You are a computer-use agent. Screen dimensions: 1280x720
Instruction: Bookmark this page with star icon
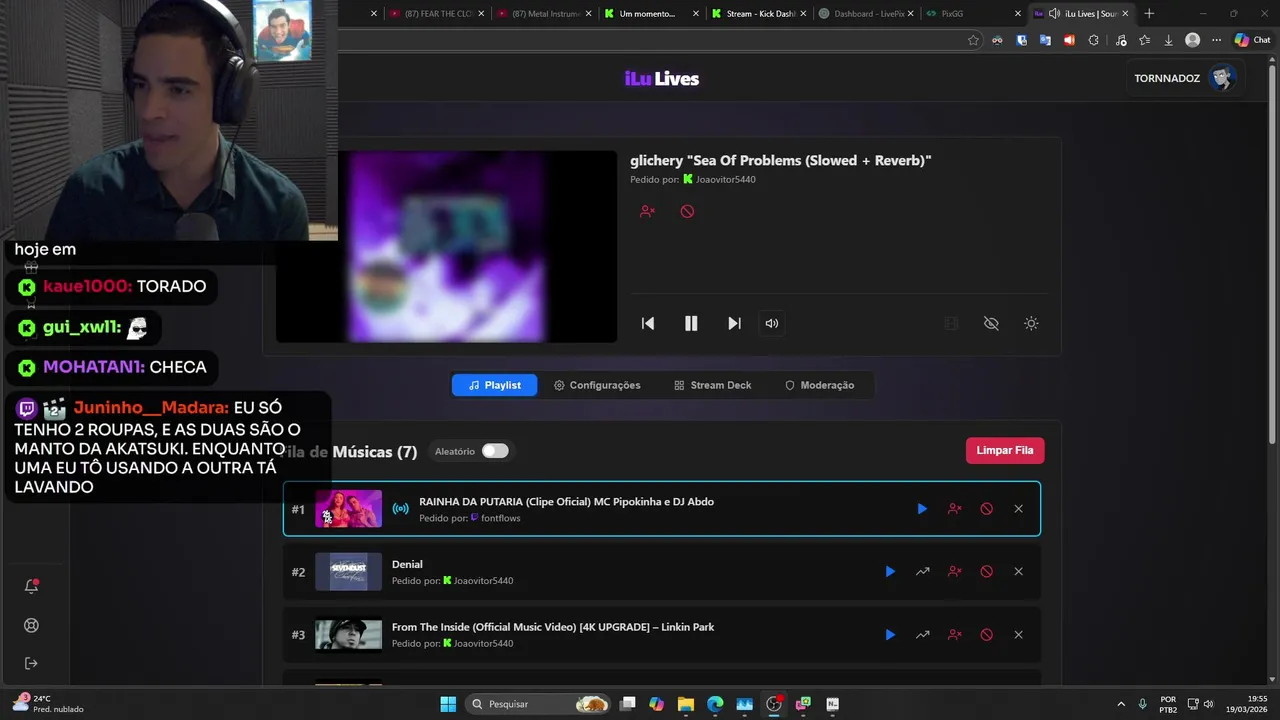click(973, 40)
